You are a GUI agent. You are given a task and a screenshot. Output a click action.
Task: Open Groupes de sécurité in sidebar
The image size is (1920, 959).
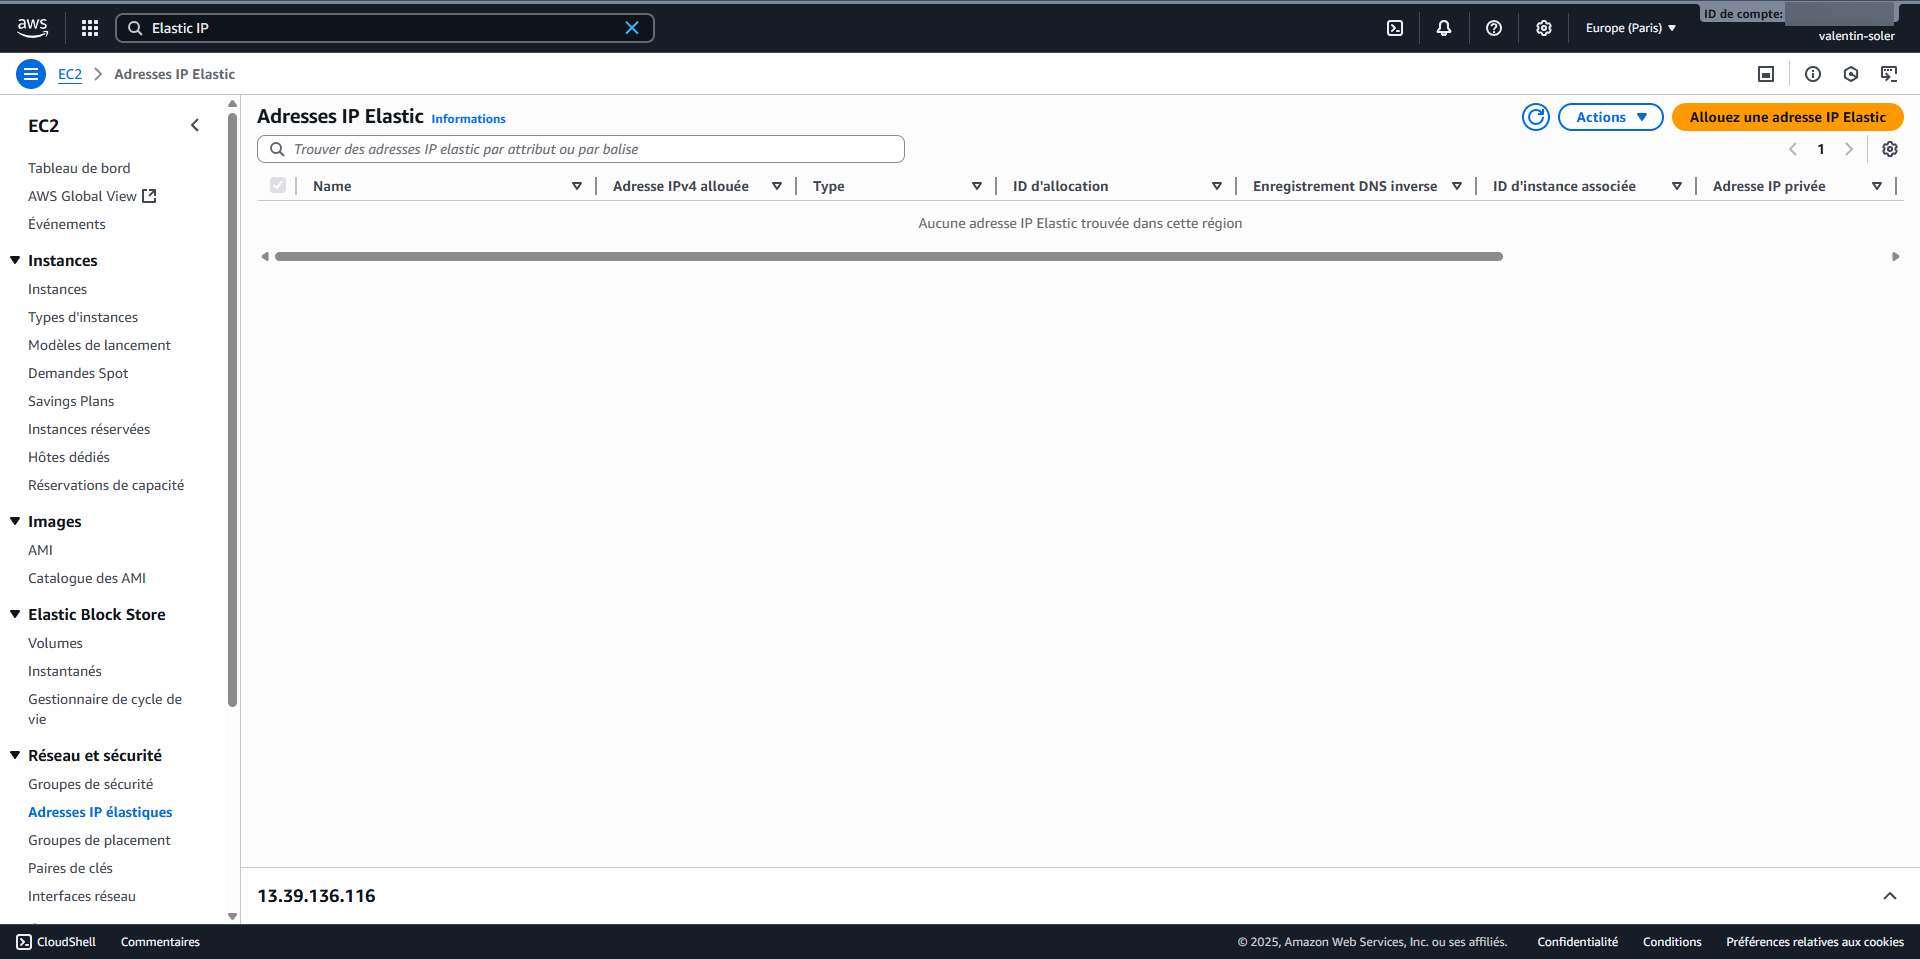point(90,784)
